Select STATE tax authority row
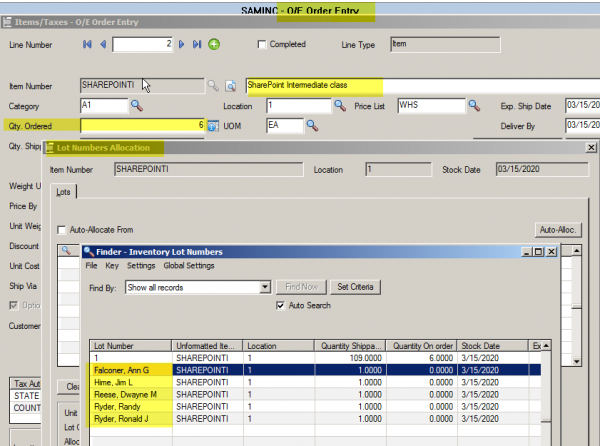600x446 pixels. (x=25, y=396)
